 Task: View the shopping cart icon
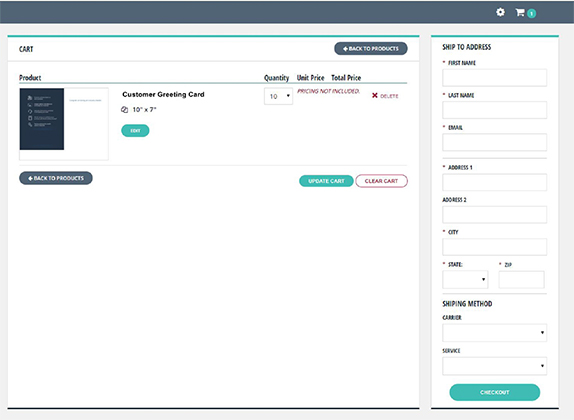tap(520, 12)
